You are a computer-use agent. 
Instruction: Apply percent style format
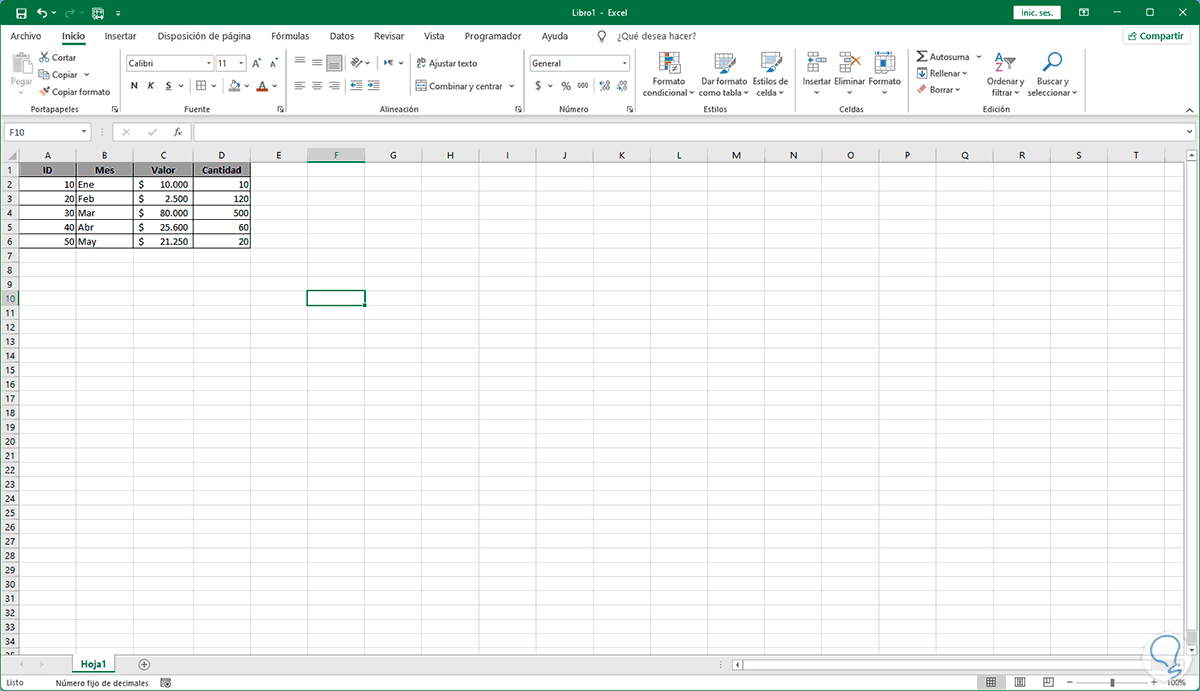click(x=566, y=86)
